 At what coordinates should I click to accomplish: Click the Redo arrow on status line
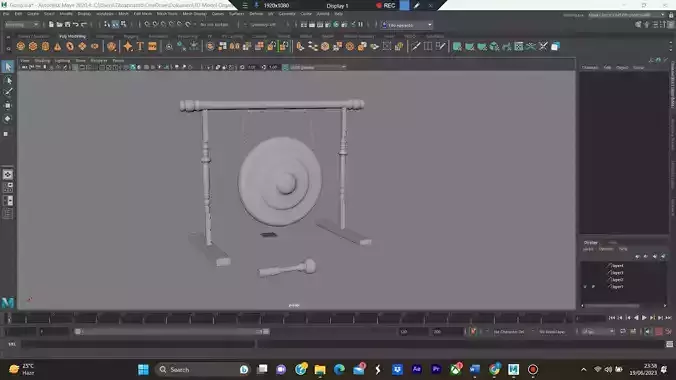(x=84, y=25)
